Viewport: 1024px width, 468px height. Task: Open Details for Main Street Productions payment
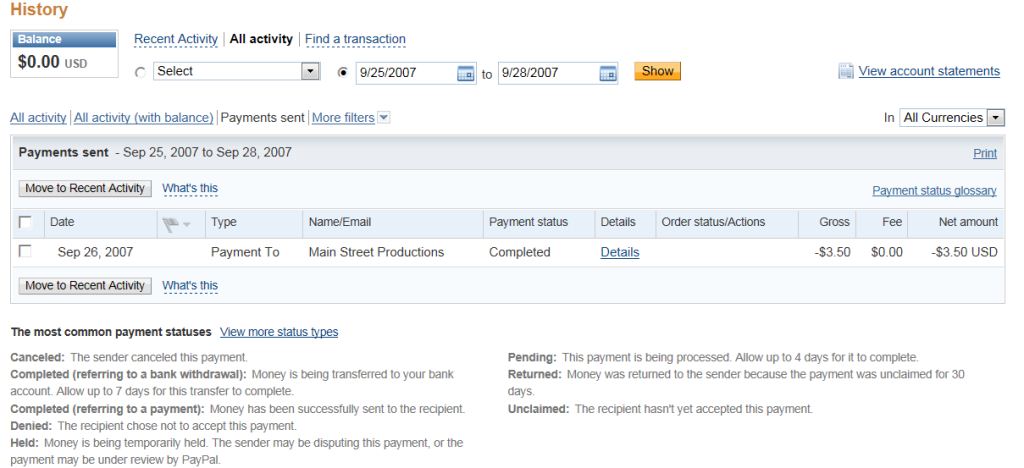pos(619,252)
